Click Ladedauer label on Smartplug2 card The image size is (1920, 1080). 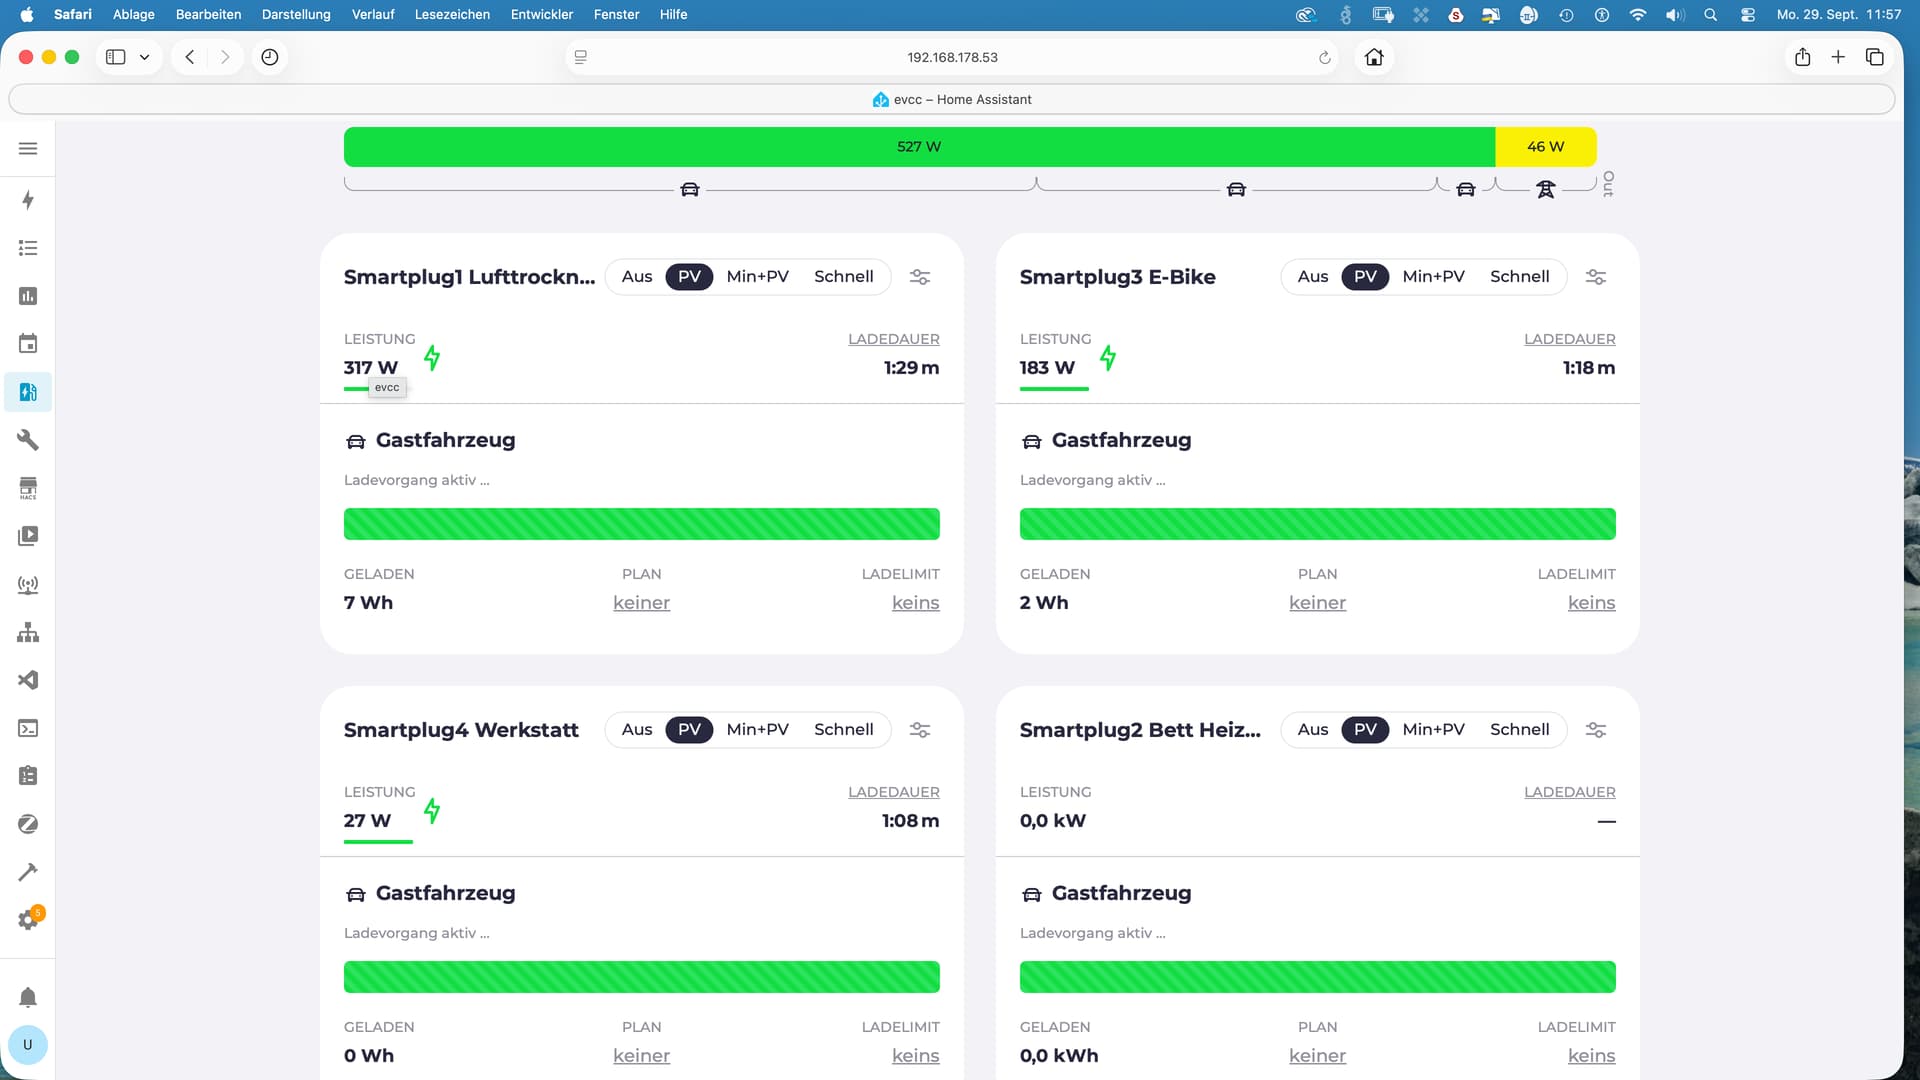click(x=1569, y=792)
